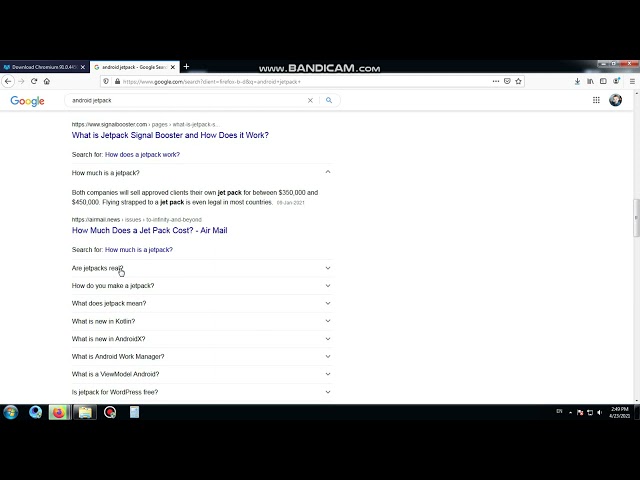Click the Google search input field
This screenshot has width=640, height=480.
(x=188, y=100)
